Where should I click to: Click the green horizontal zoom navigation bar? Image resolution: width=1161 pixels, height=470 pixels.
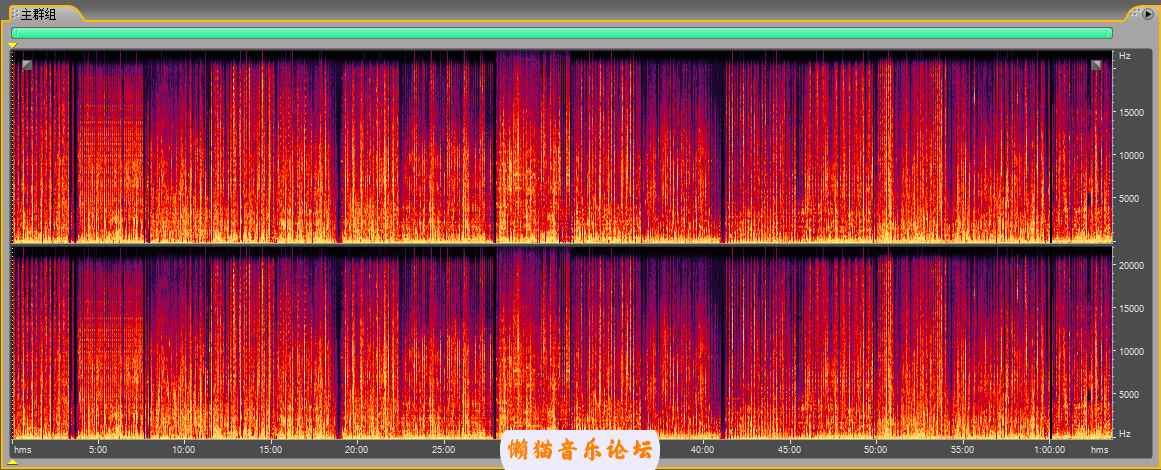[562, 33]
